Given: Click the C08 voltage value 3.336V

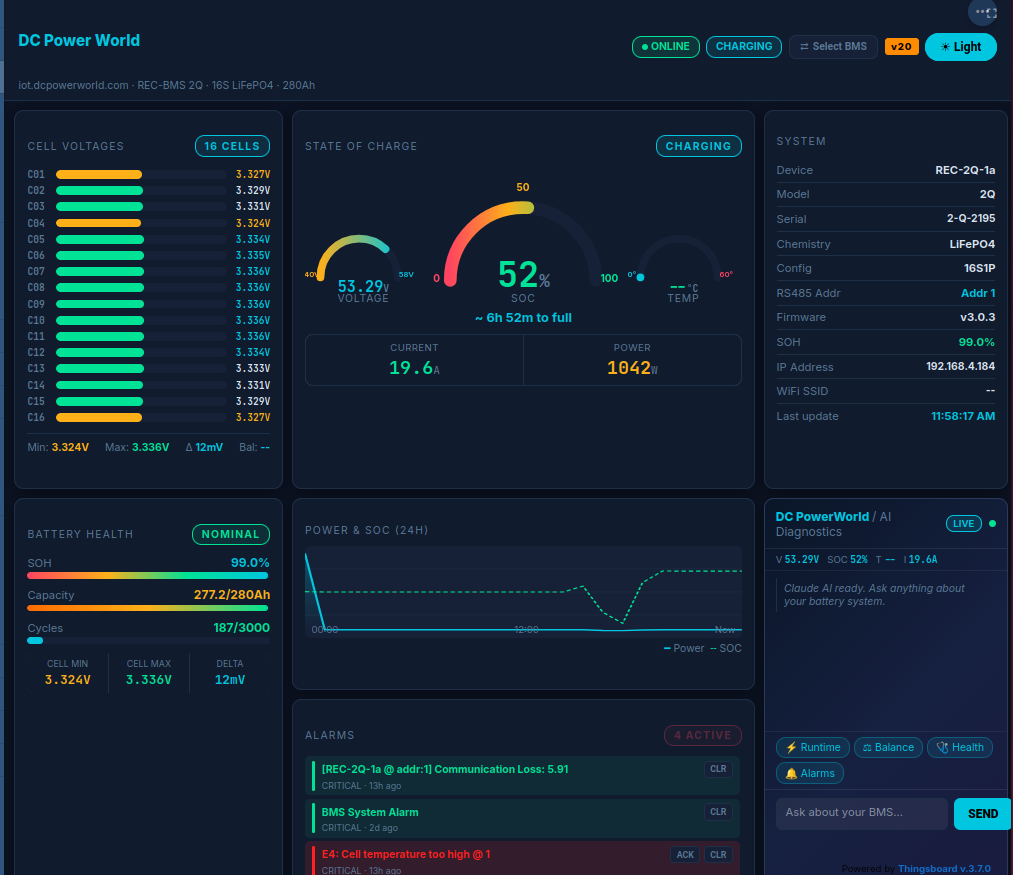Looking at the screenshot, I should tap(253, 288).
